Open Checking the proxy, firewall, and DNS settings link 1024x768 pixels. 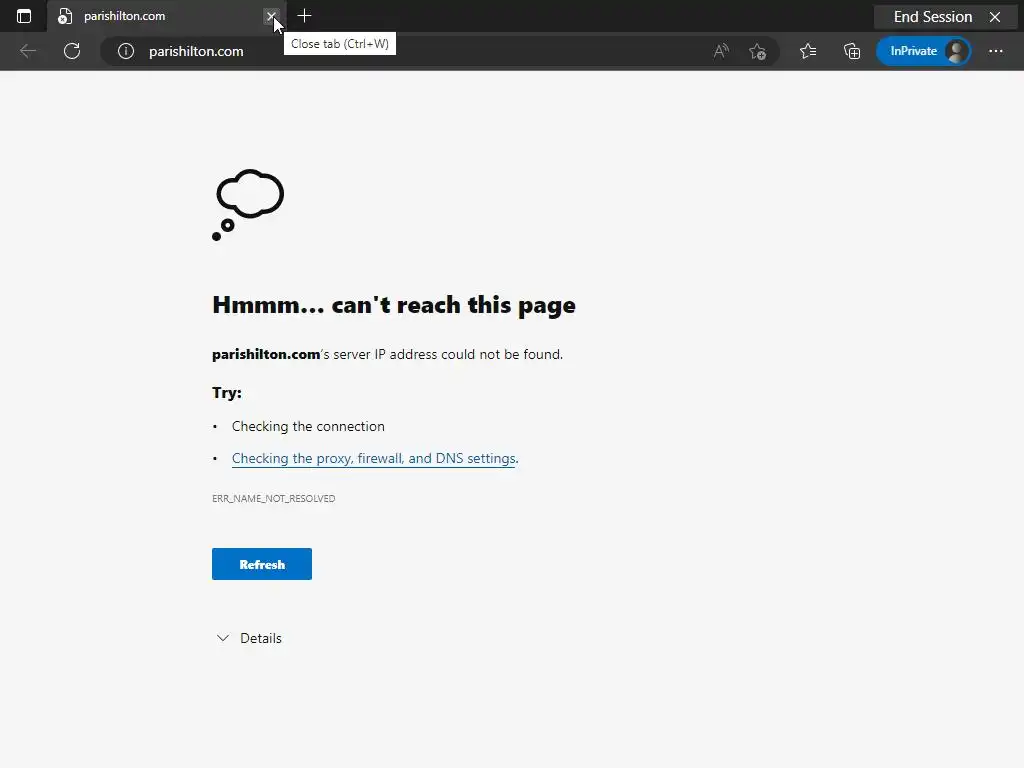pos(375,458)
